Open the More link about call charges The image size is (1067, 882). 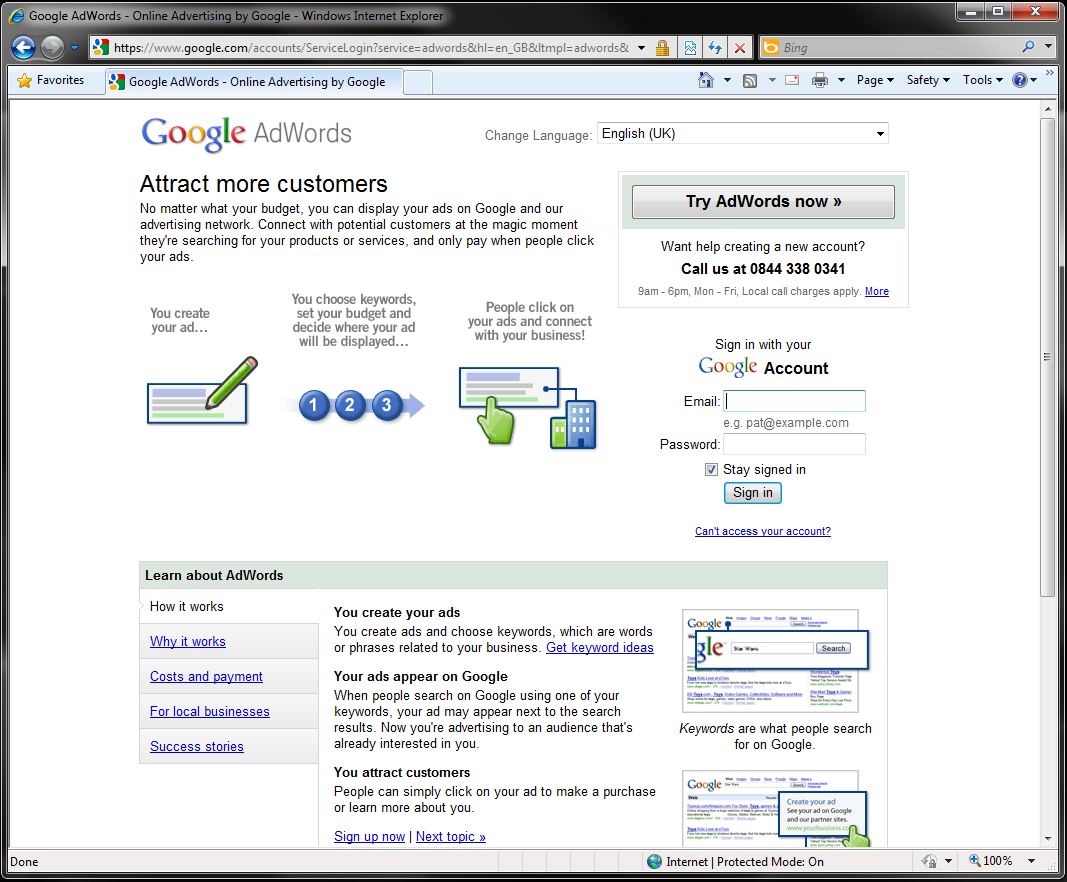tap(876, 291)
